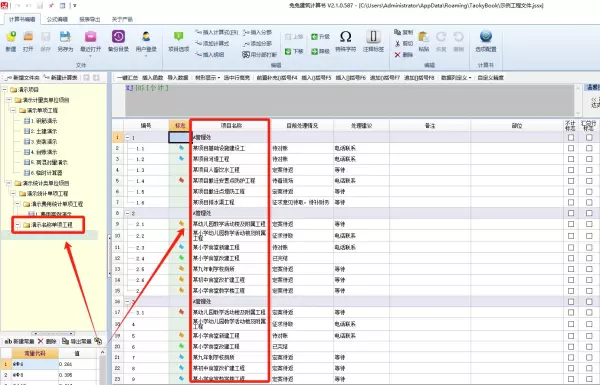This screenshot has width=600, height=385.
Task: Check the 汇总行标志 box for row 3.1
Action: coord(589,312)
